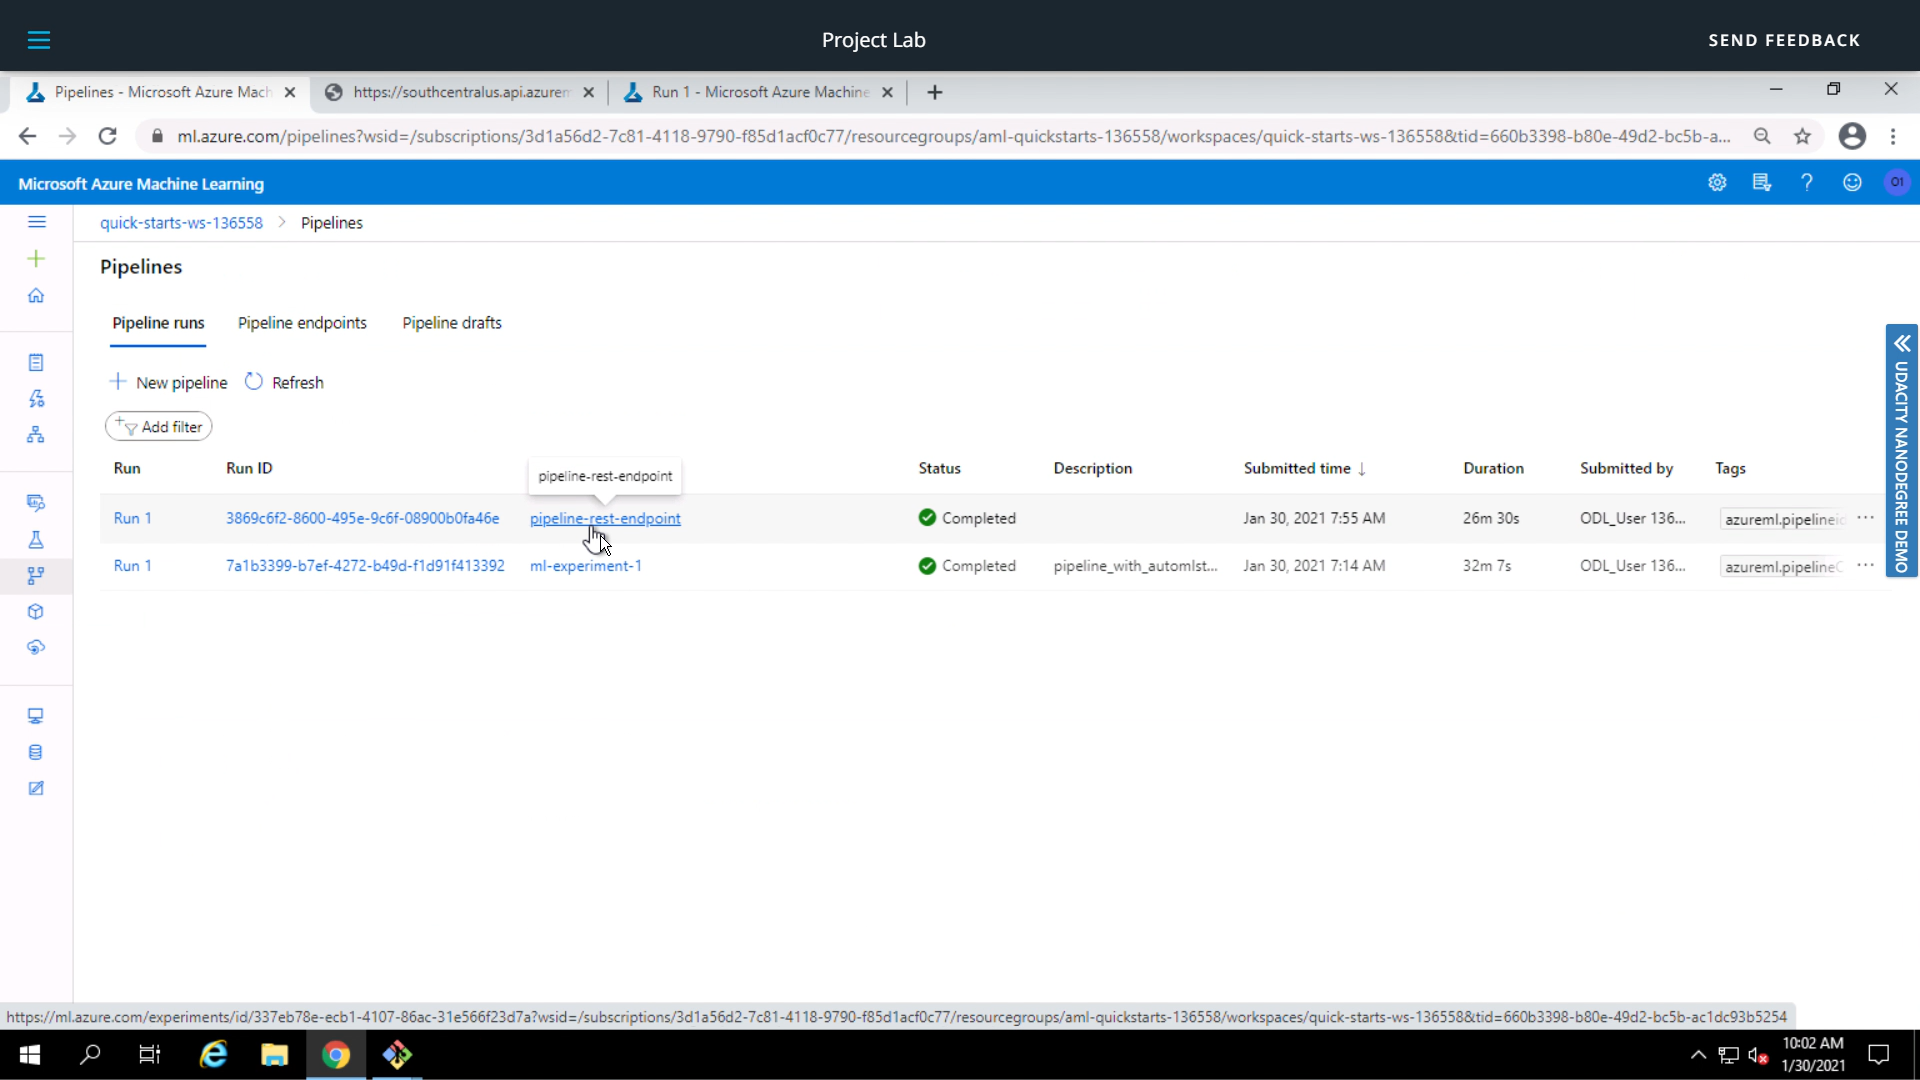
Task: Open smiley feedback icon in top bar
Action: pyautogui.click(x=1852, y=182)
